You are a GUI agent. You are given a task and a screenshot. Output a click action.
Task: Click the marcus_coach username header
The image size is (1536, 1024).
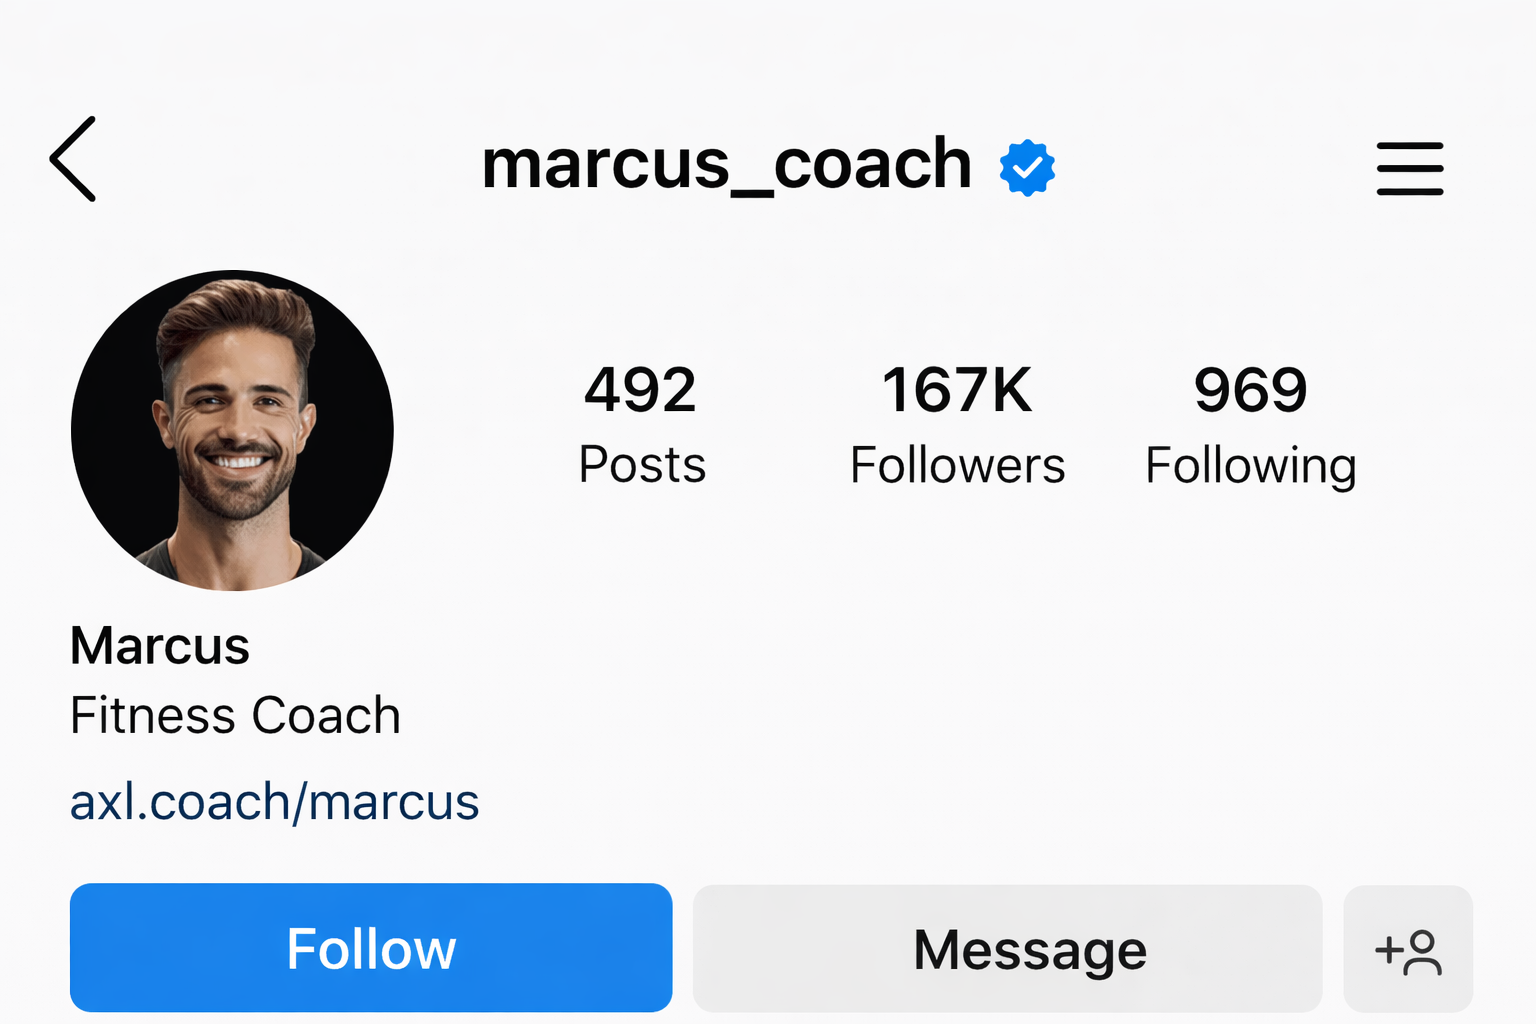coord(727,165)
